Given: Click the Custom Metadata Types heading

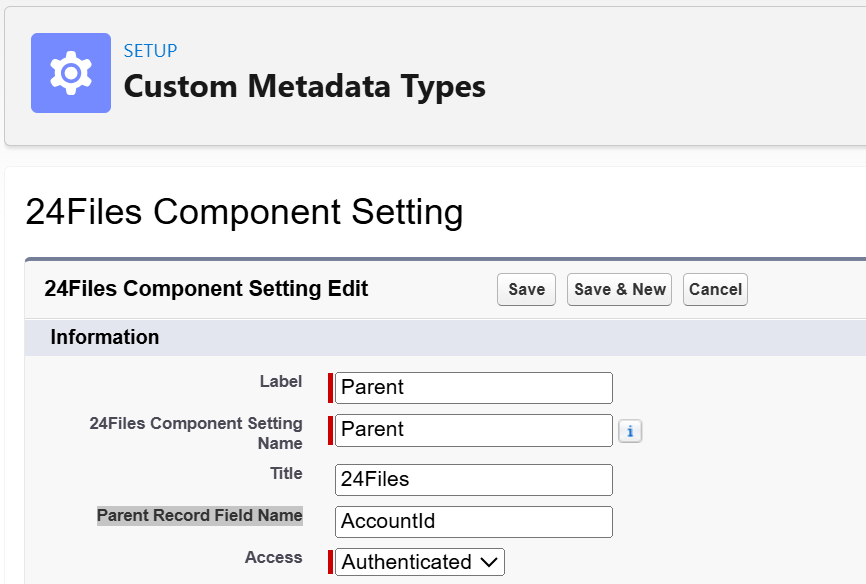Looking at the screenshot, I should coord(304,87).
